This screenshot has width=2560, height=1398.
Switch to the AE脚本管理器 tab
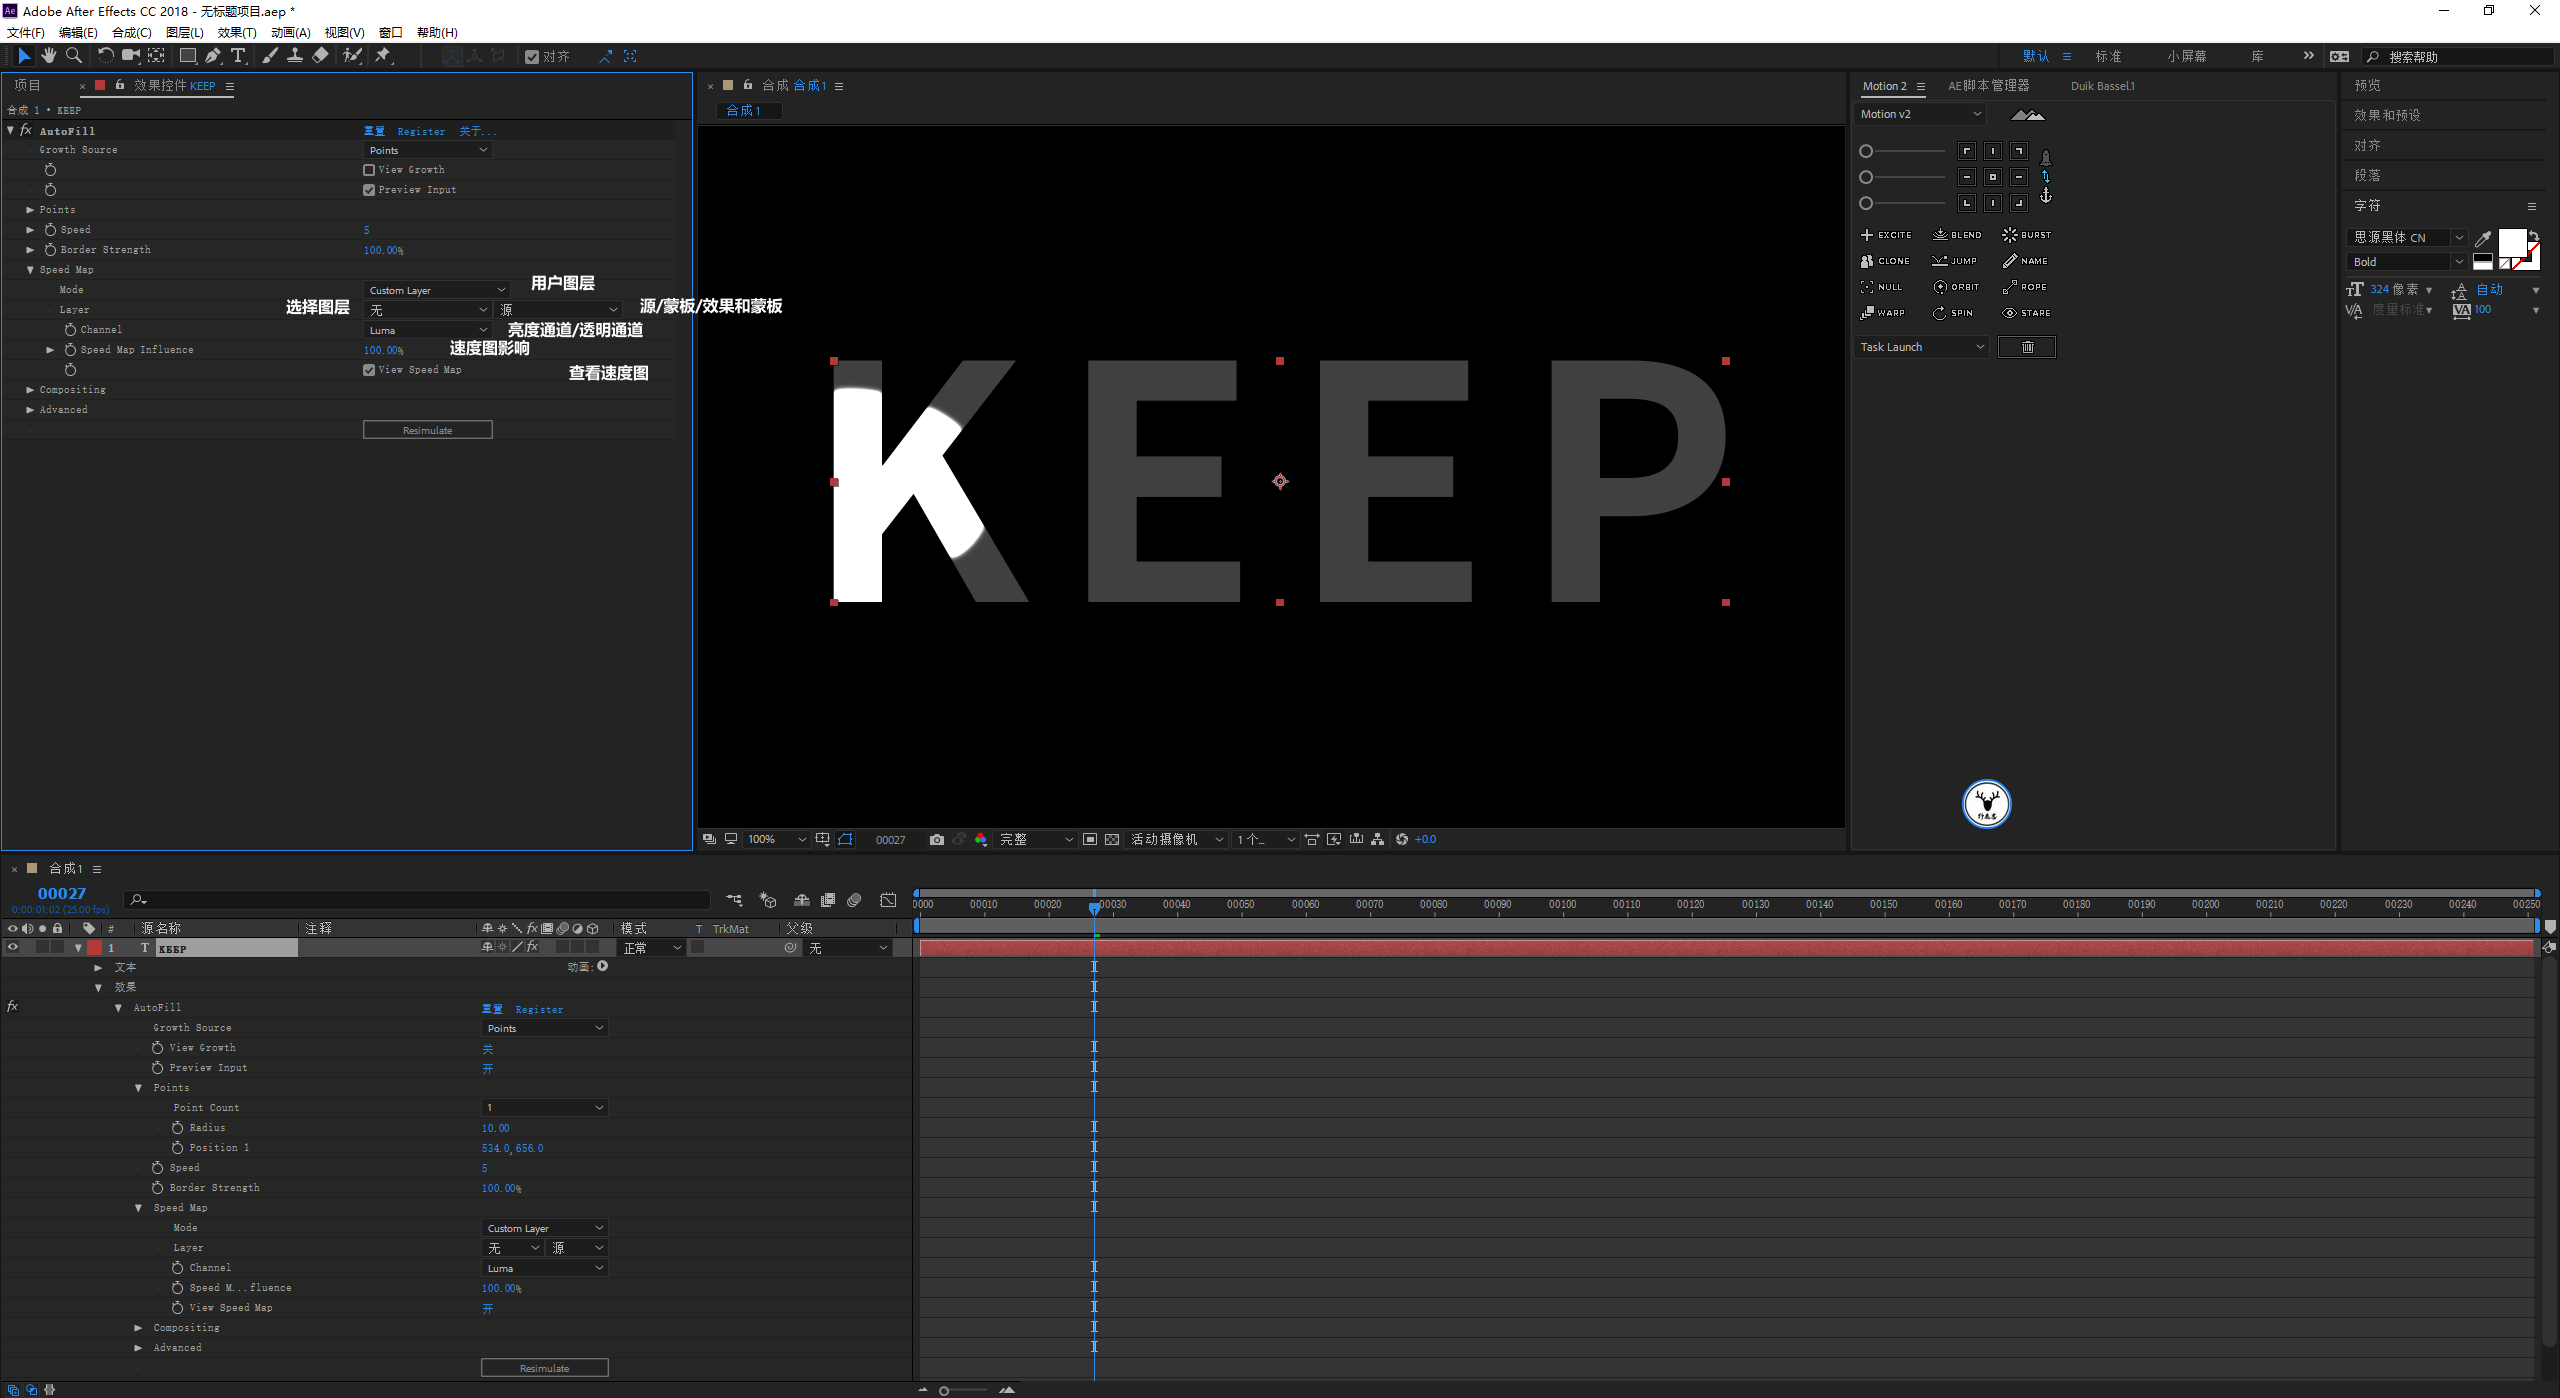(1989, 86)
